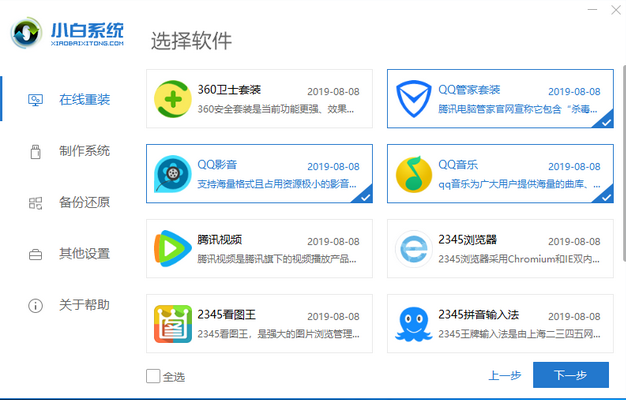The image size is (626, 400).
Task: Select the 2345浏览器 title
Action: [x=468, y=240]
